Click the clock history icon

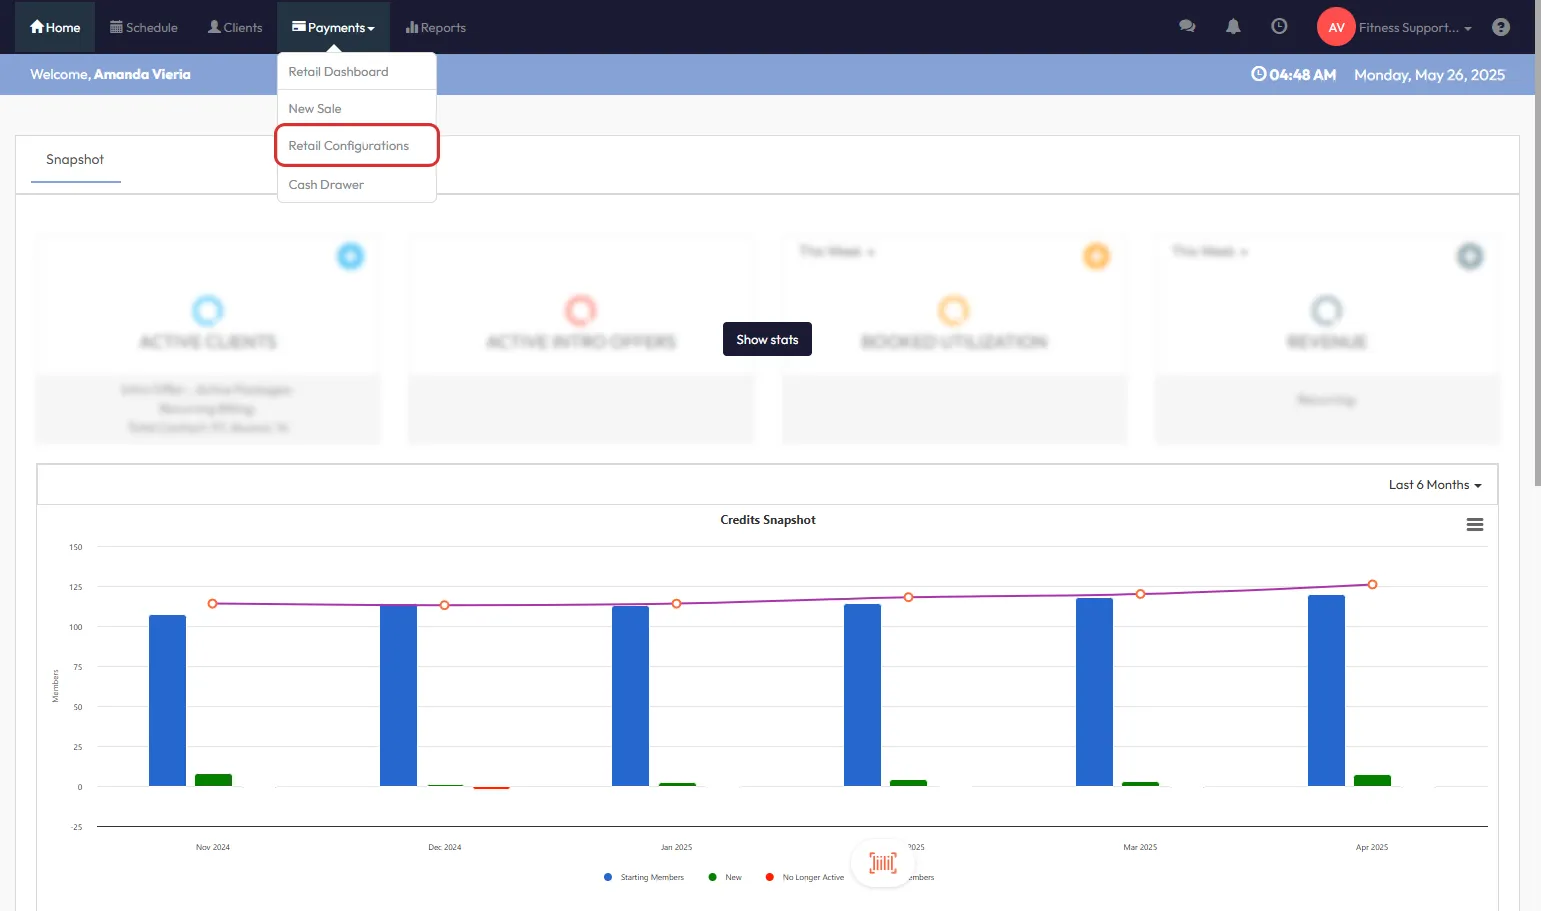click(1279, 27)
